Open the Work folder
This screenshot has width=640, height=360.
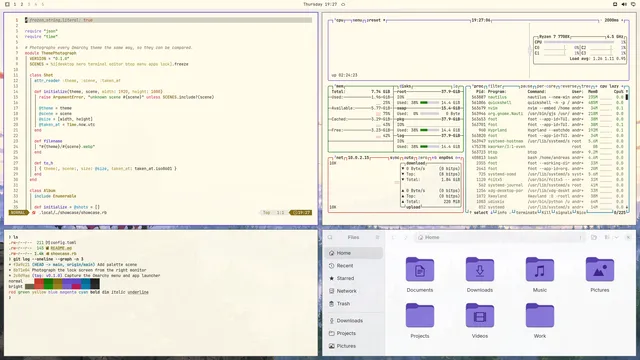click(540, 316)
